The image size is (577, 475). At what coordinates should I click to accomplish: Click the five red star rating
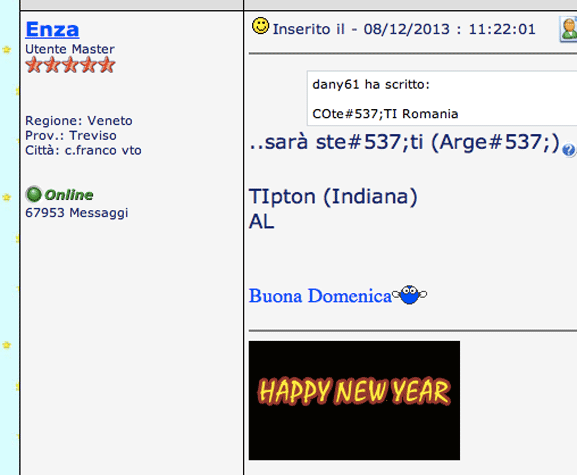click(70, 65)
